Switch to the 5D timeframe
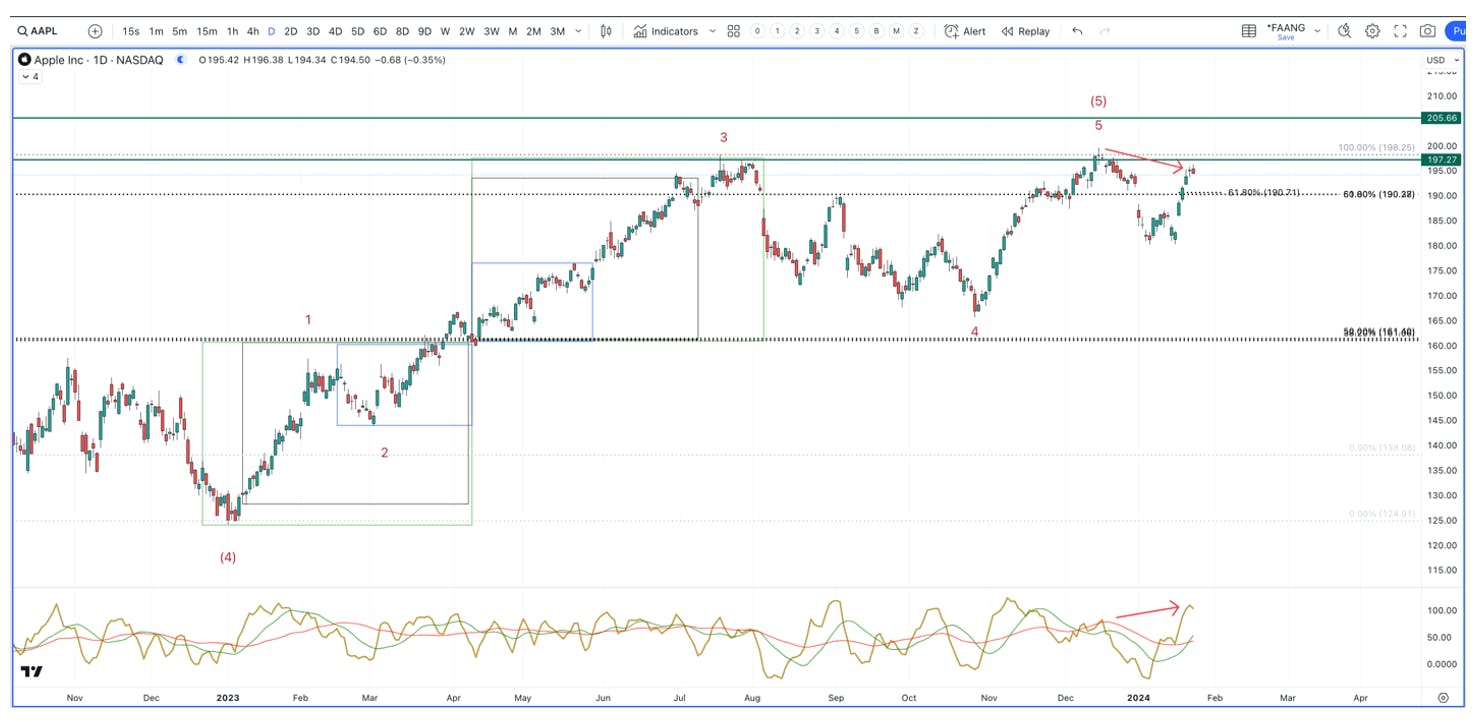The image size is (1484, 722). [357, 31]
